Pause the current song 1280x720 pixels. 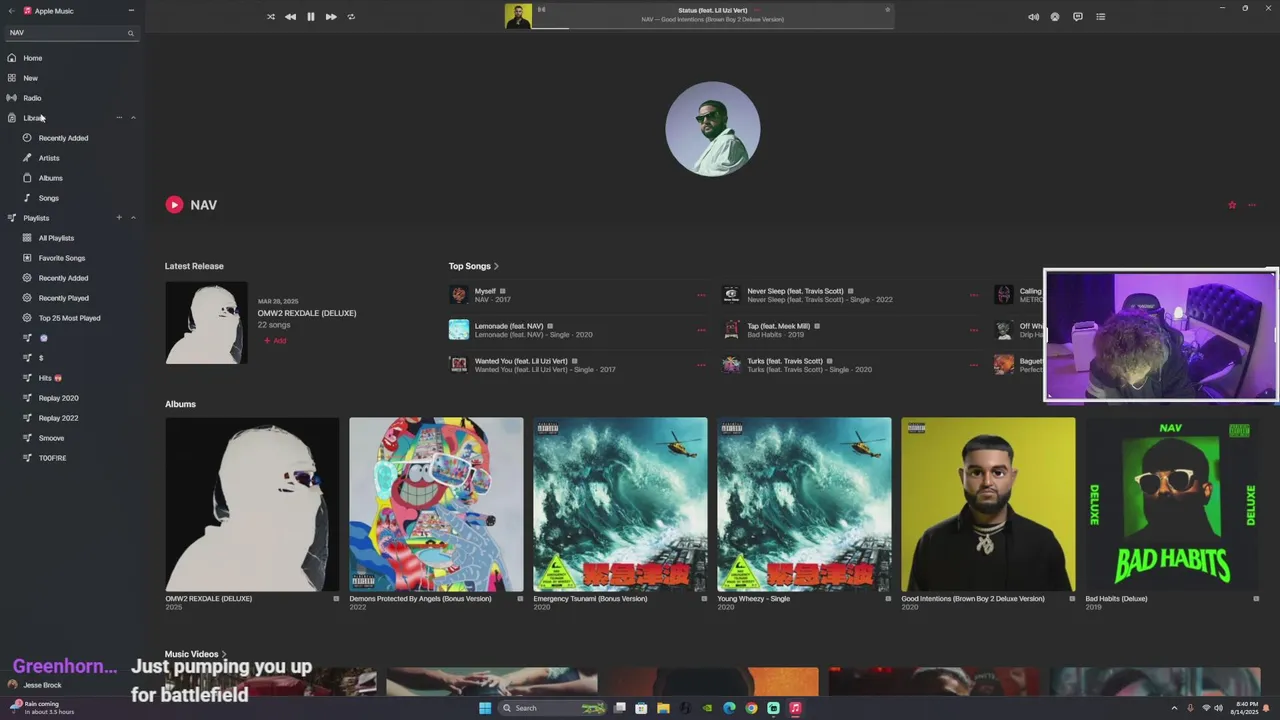point(311,17)
